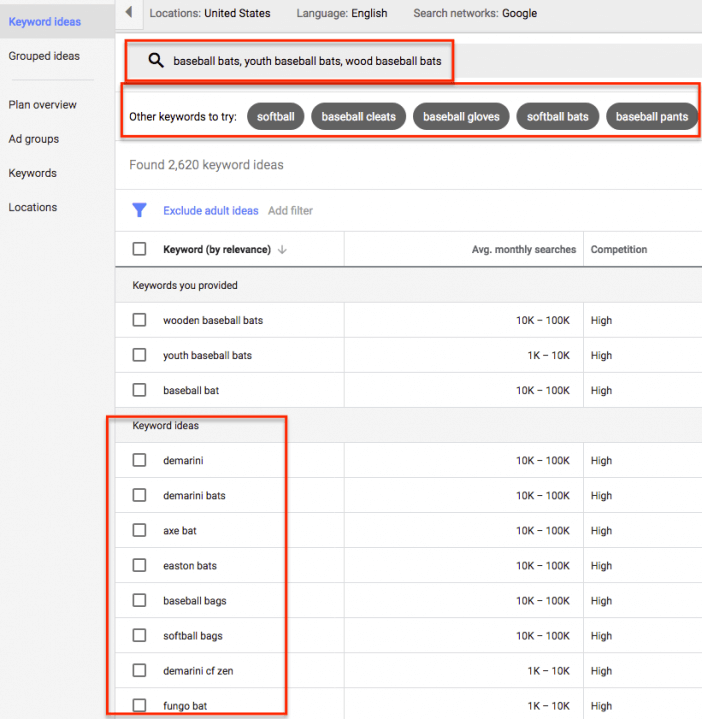The height and width of the screenshot is (719, 702).
Task: Check the baseball bags keyword box
Action: (x=139, y=600)
